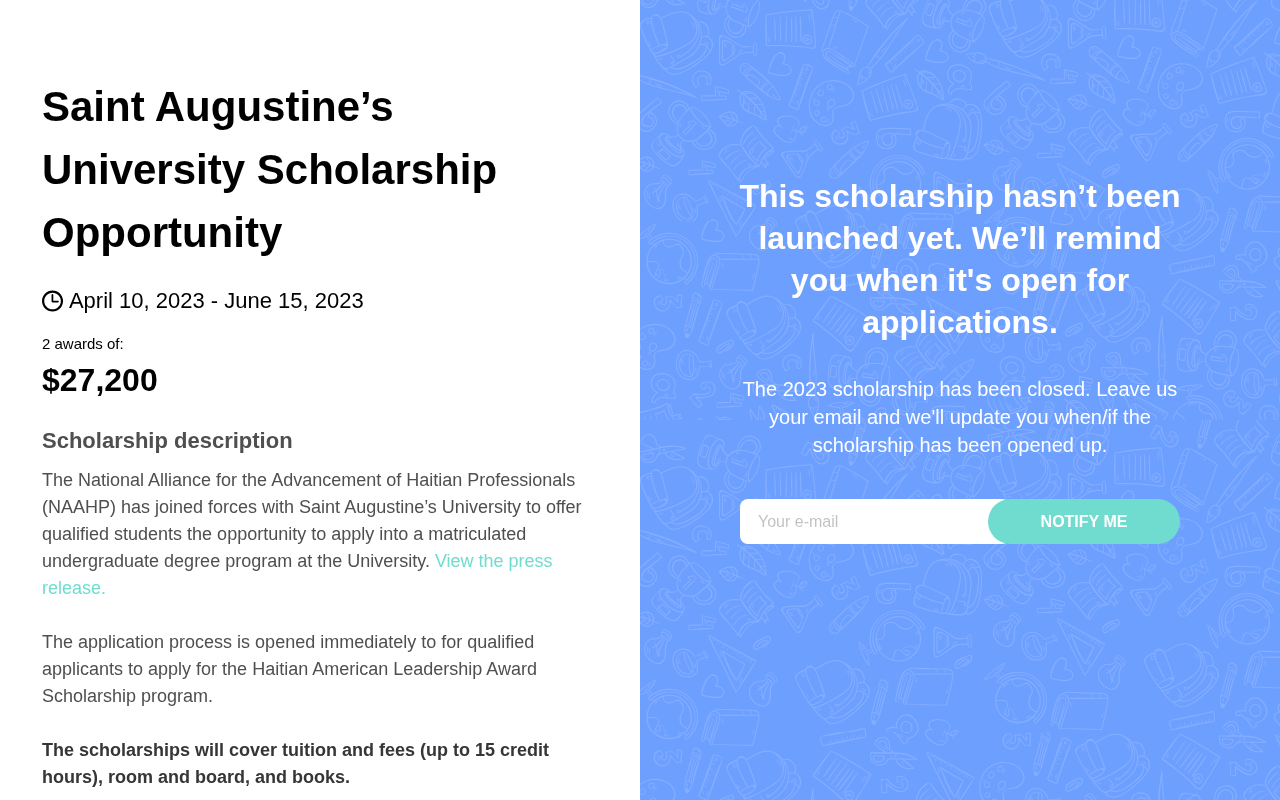Click "room and board, and books" bold text
Image resolution: width=1280 pixels, height=800 pixels.
pos(228,777)
